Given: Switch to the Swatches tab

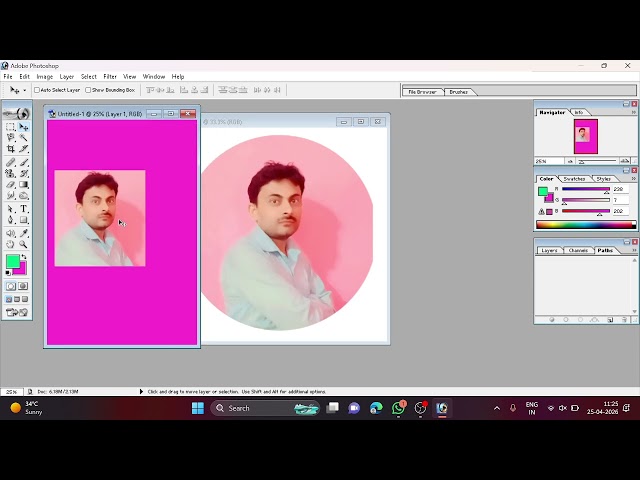Looking at the screenshot, I should 574,179.
